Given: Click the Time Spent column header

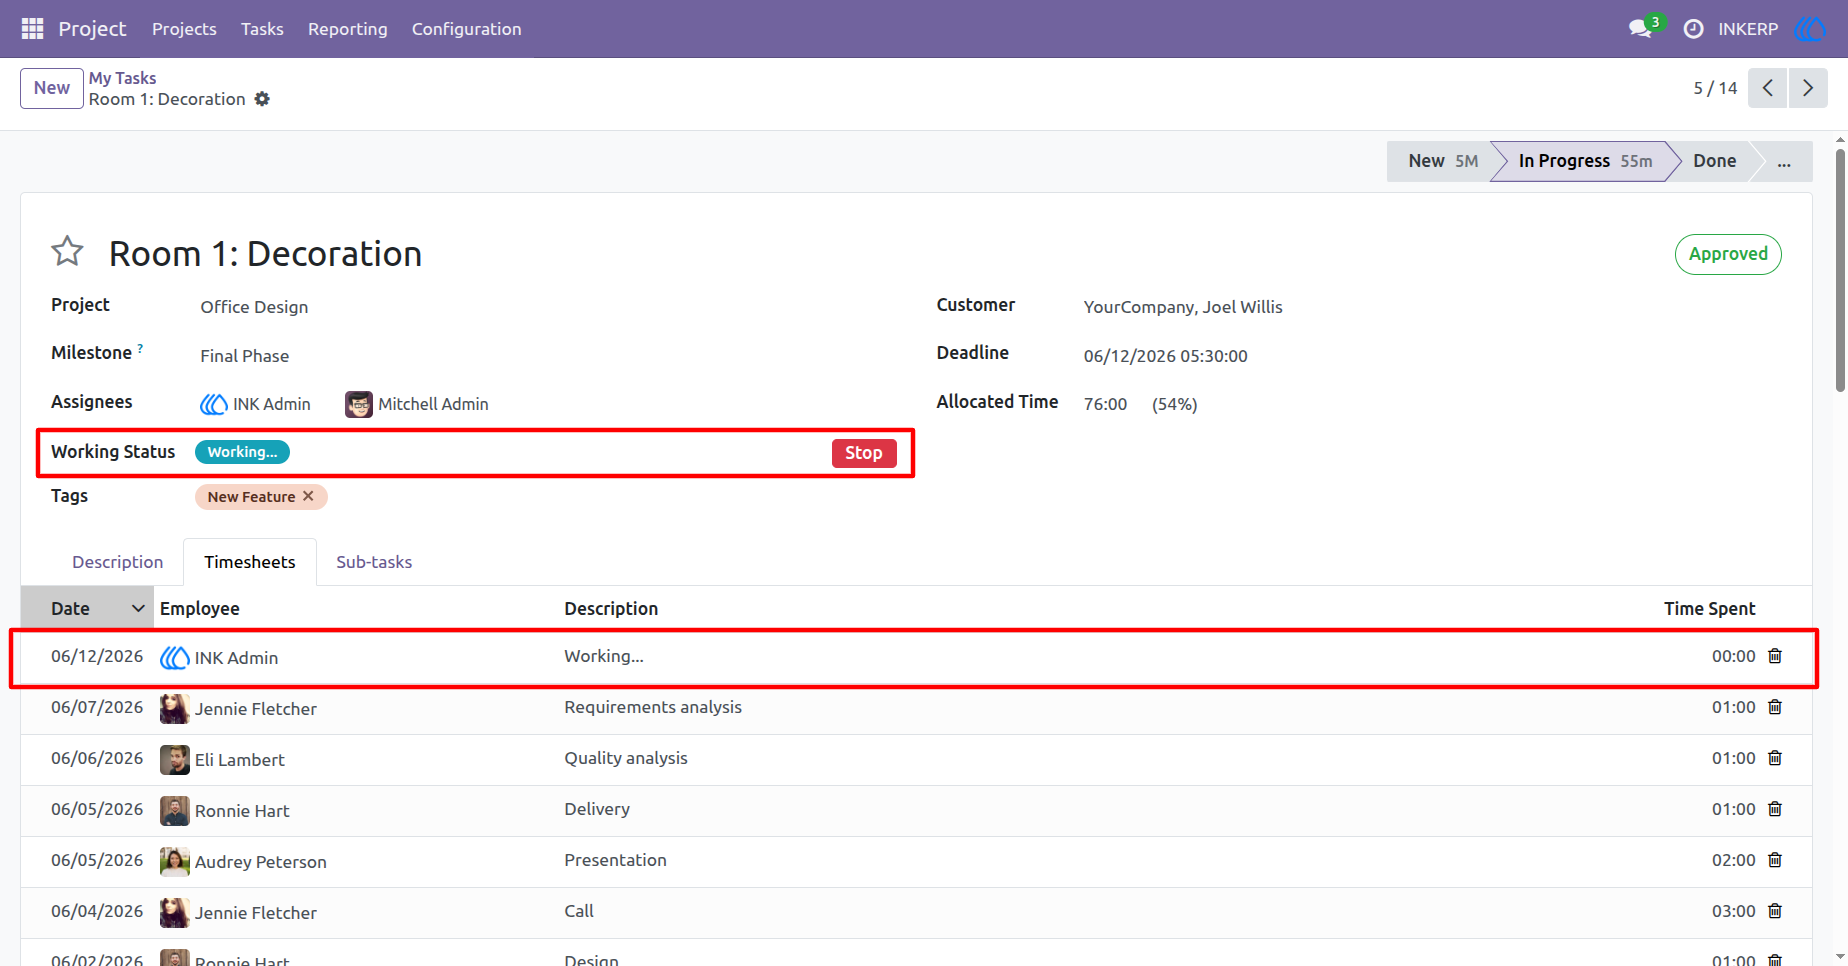Looking at the screenshot, I should click(x=1709, y=608).
